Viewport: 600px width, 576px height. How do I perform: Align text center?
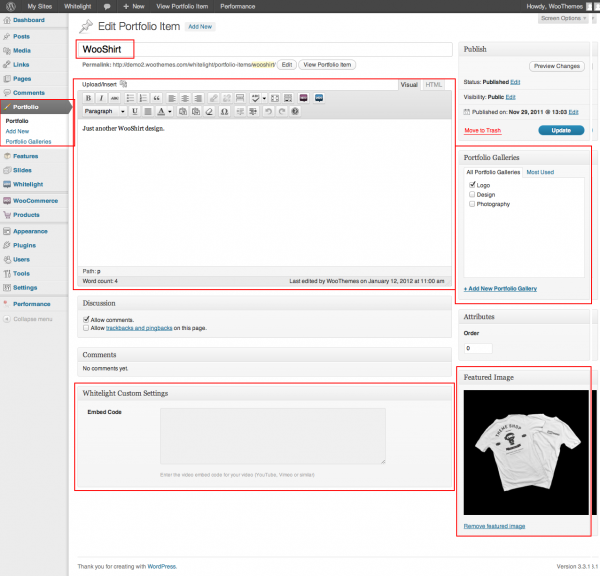tap(185, 98)
